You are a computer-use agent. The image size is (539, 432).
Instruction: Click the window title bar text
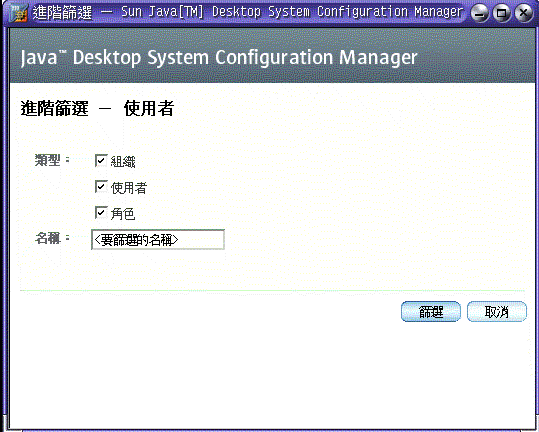248,13
